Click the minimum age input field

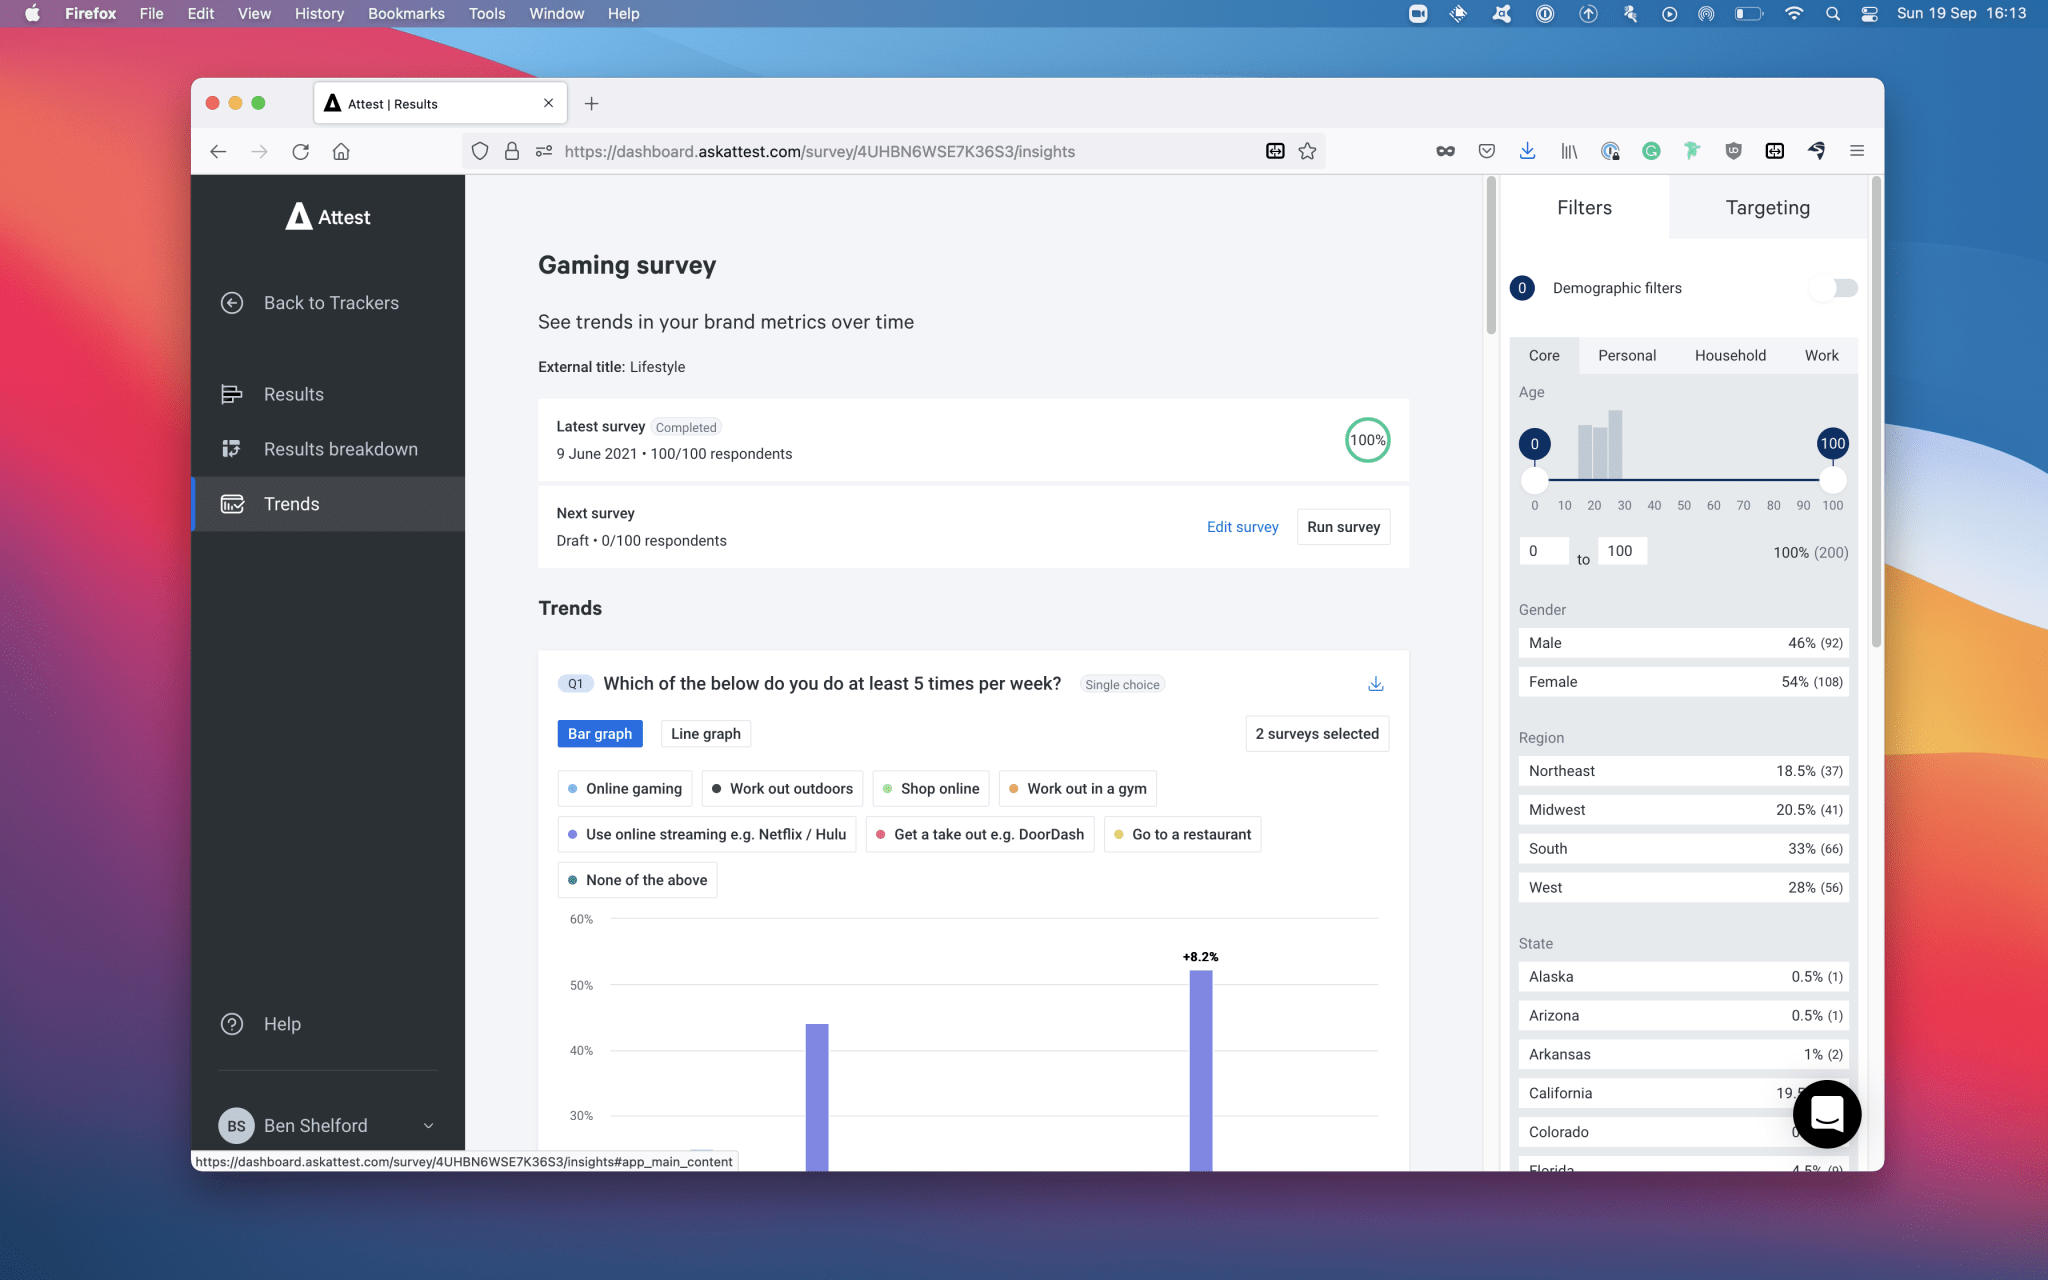tap(1544, 551)
